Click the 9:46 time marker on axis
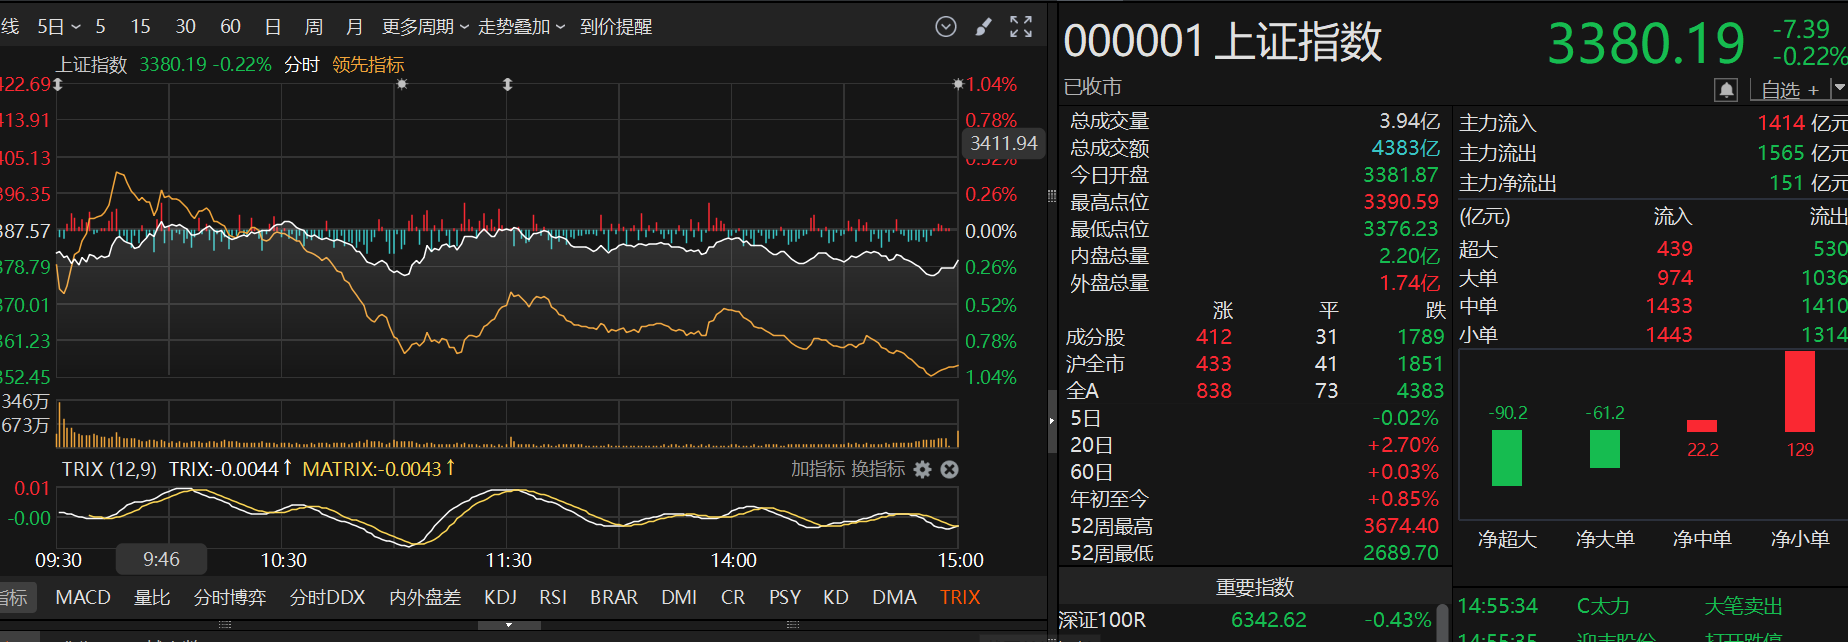Viewport: 1848px width, 642px height. (161, 560)
